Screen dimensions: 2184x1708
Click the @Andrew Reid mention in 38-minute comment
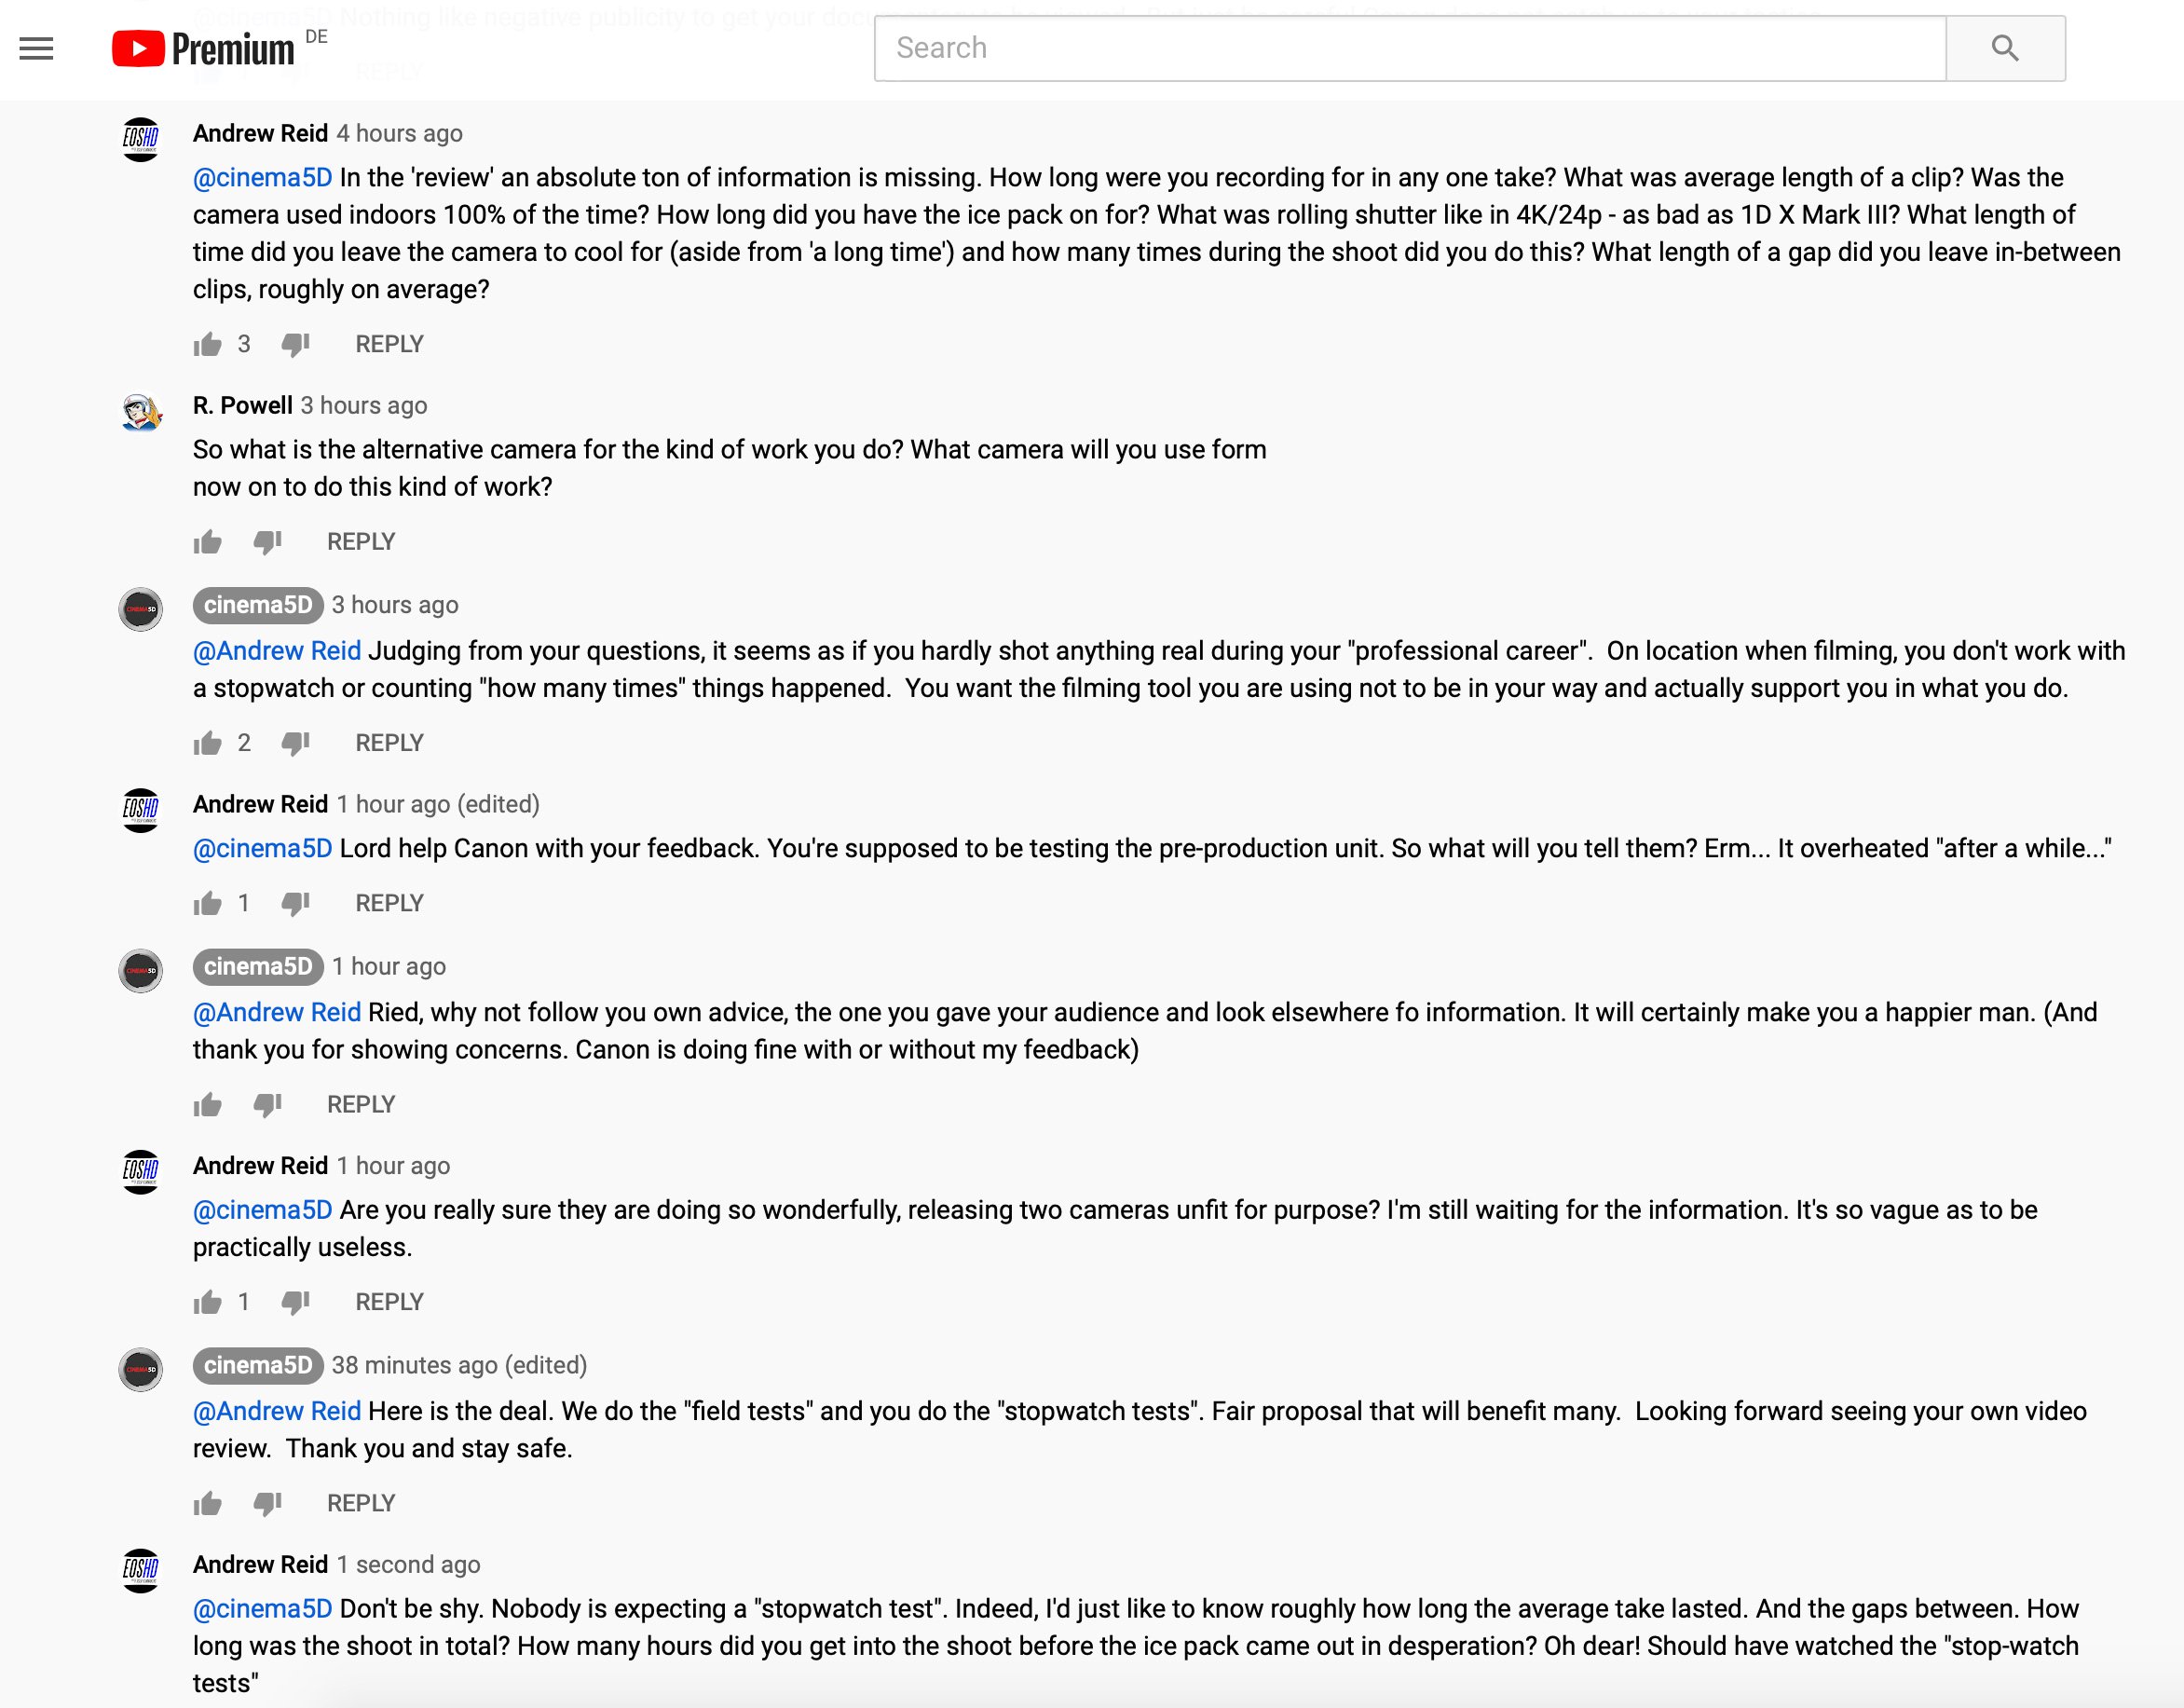point(277,1411)
